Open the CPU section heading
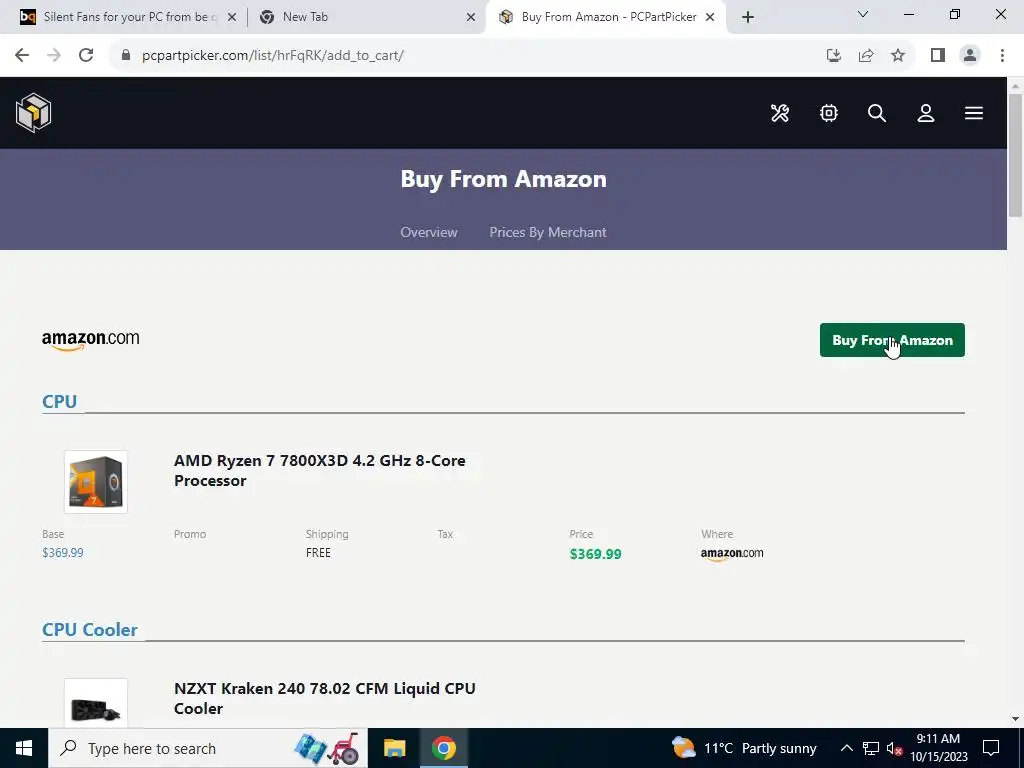Viewport: 1024px width, 768px height. point(59,401)
